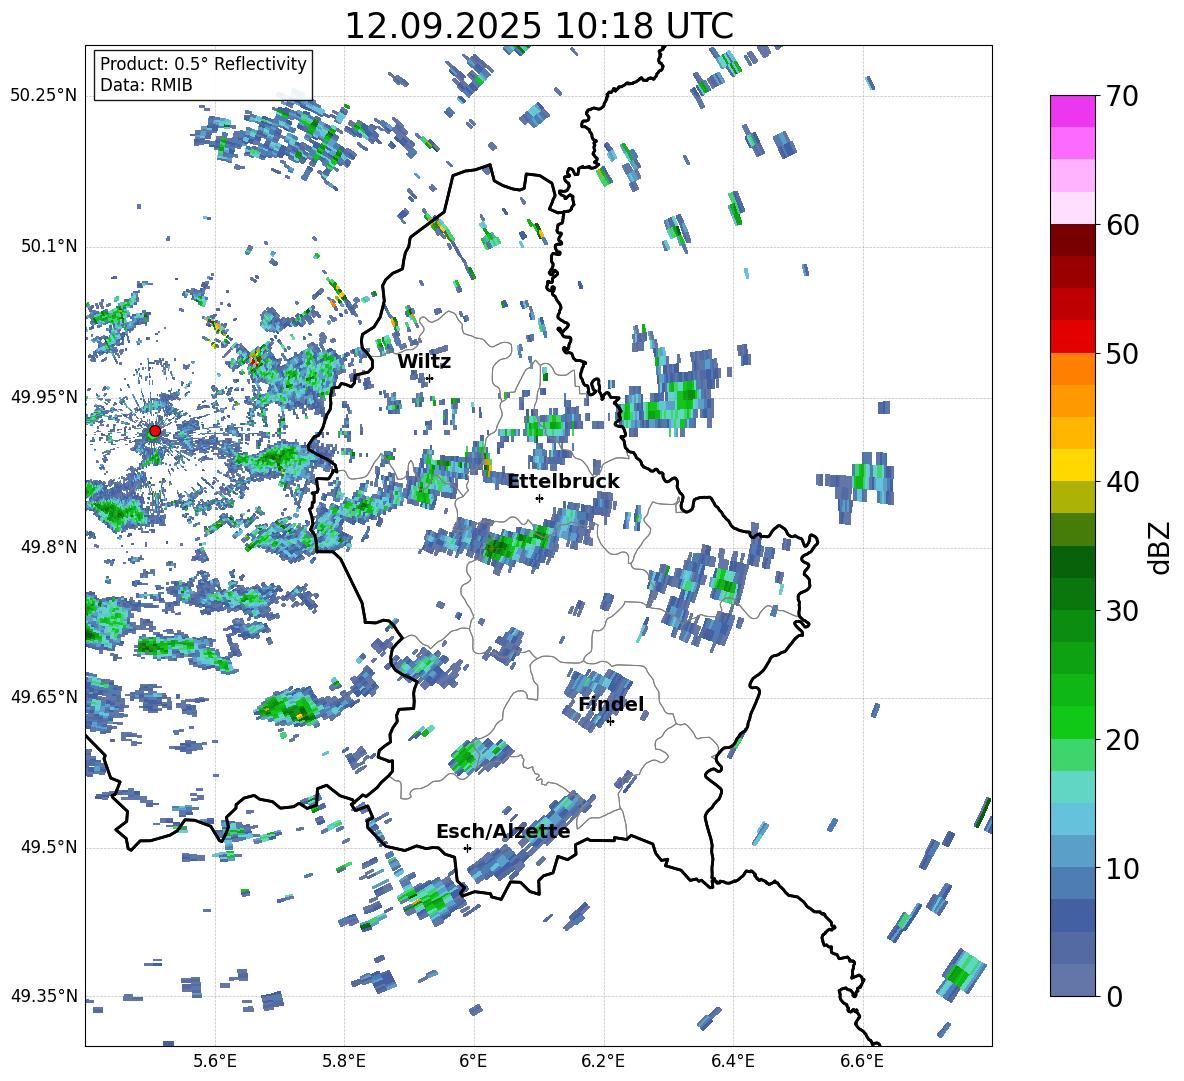1184x1081 pixels.
Task: Click the 6.4°E longitude label
Action: (732, 1061)
